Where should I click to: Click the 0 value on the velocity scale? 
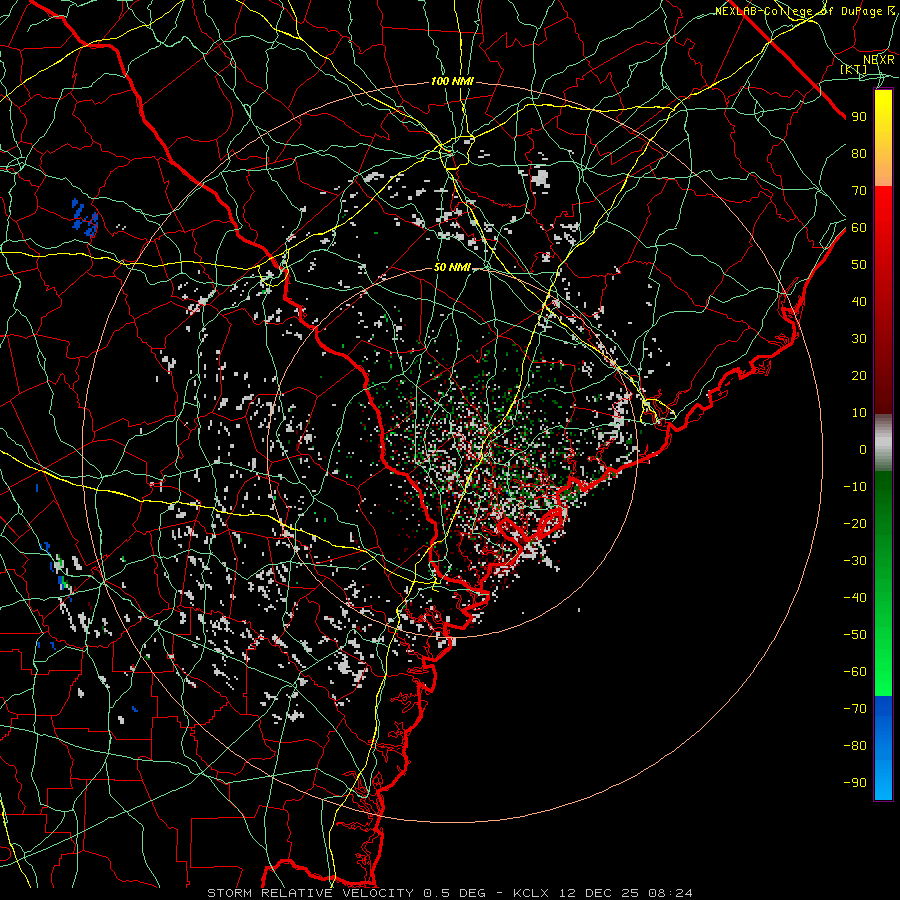863,450
